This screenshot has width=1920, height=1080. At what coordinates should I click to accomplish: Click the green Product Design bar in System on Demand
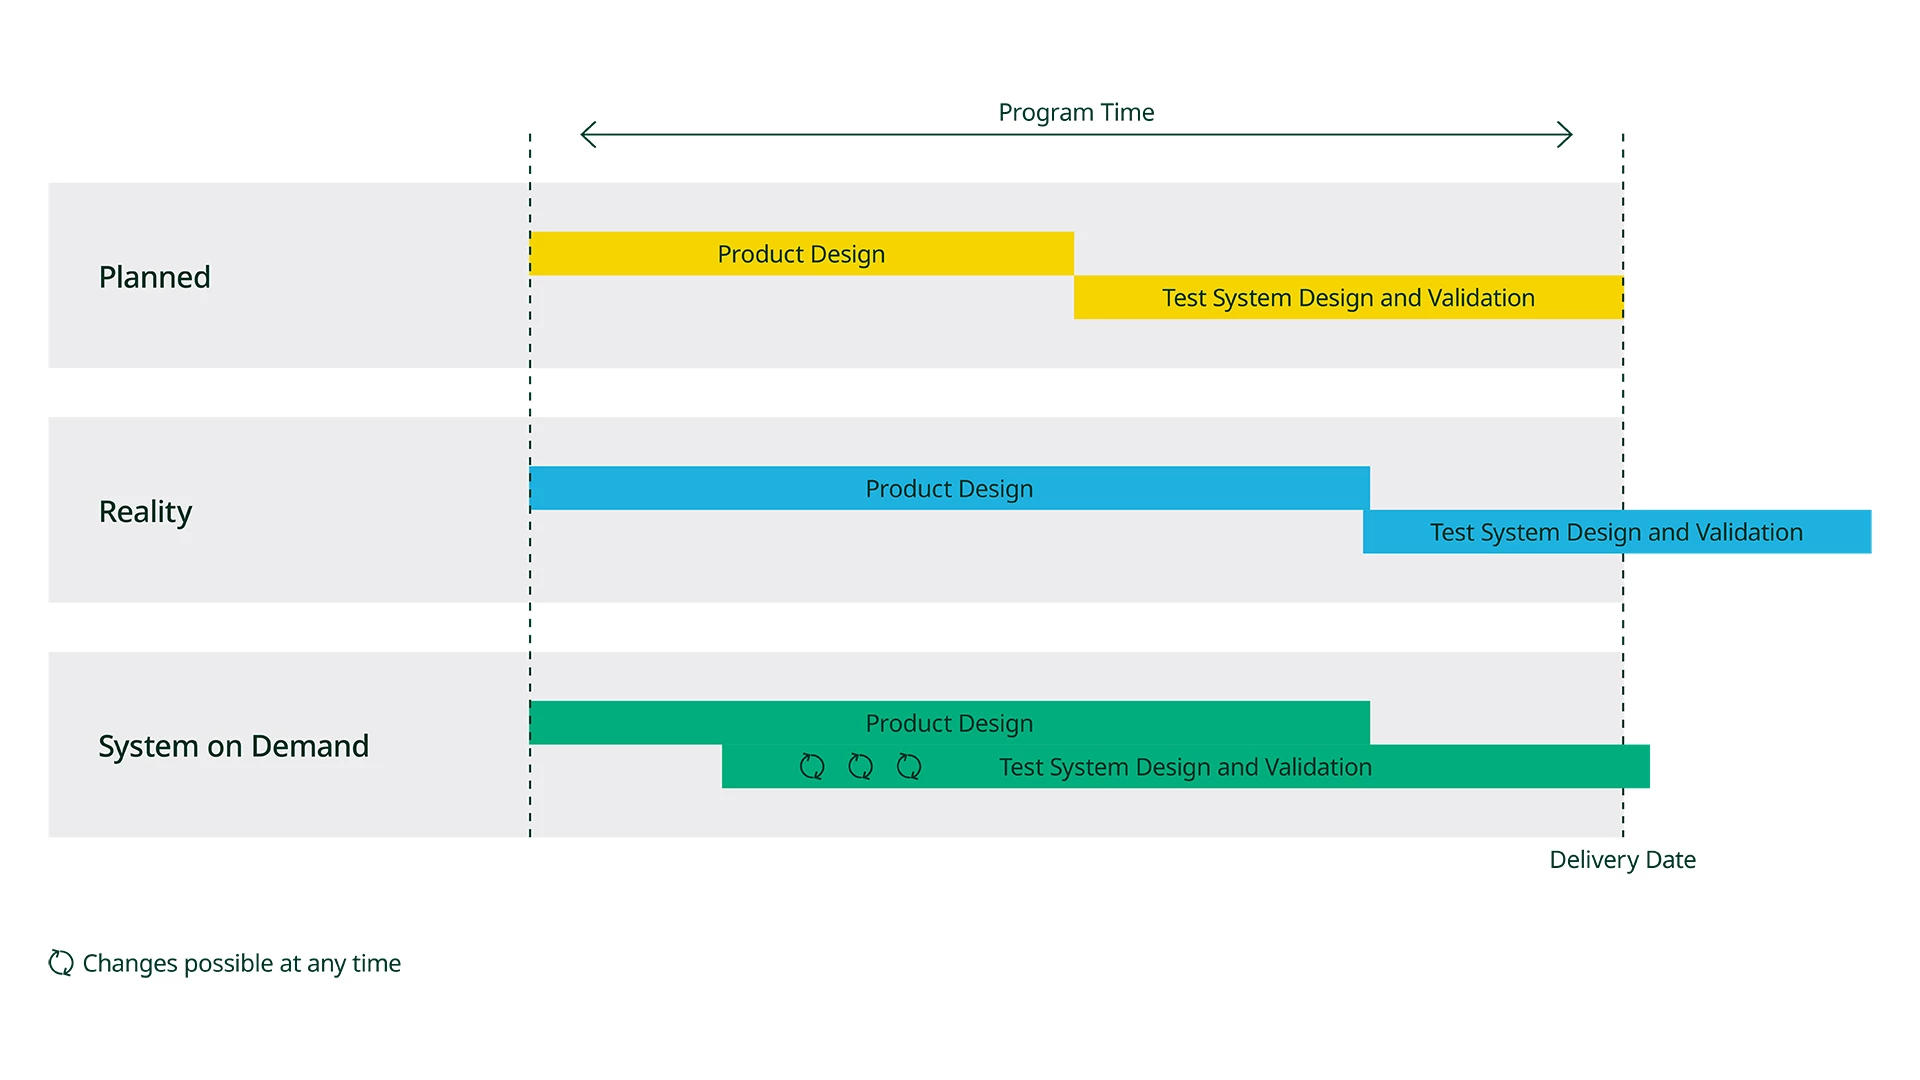[x=949, y=721]
